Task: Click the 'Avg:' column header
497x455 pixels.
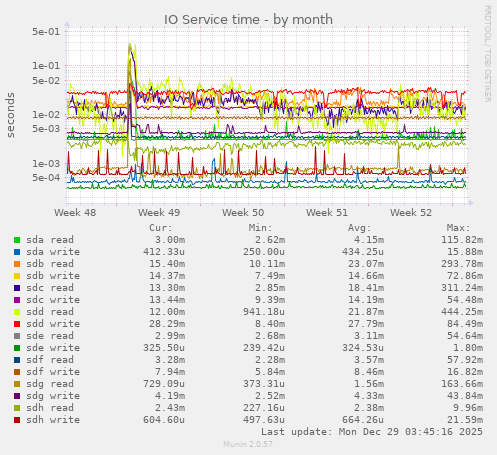Action: point(359,228)
